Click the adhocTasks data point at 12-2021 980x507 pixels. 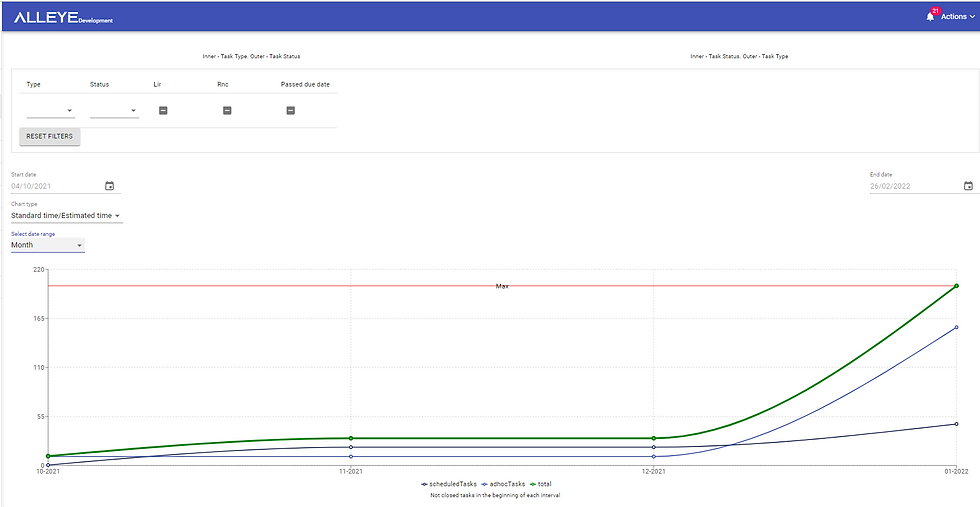point(654,456)
